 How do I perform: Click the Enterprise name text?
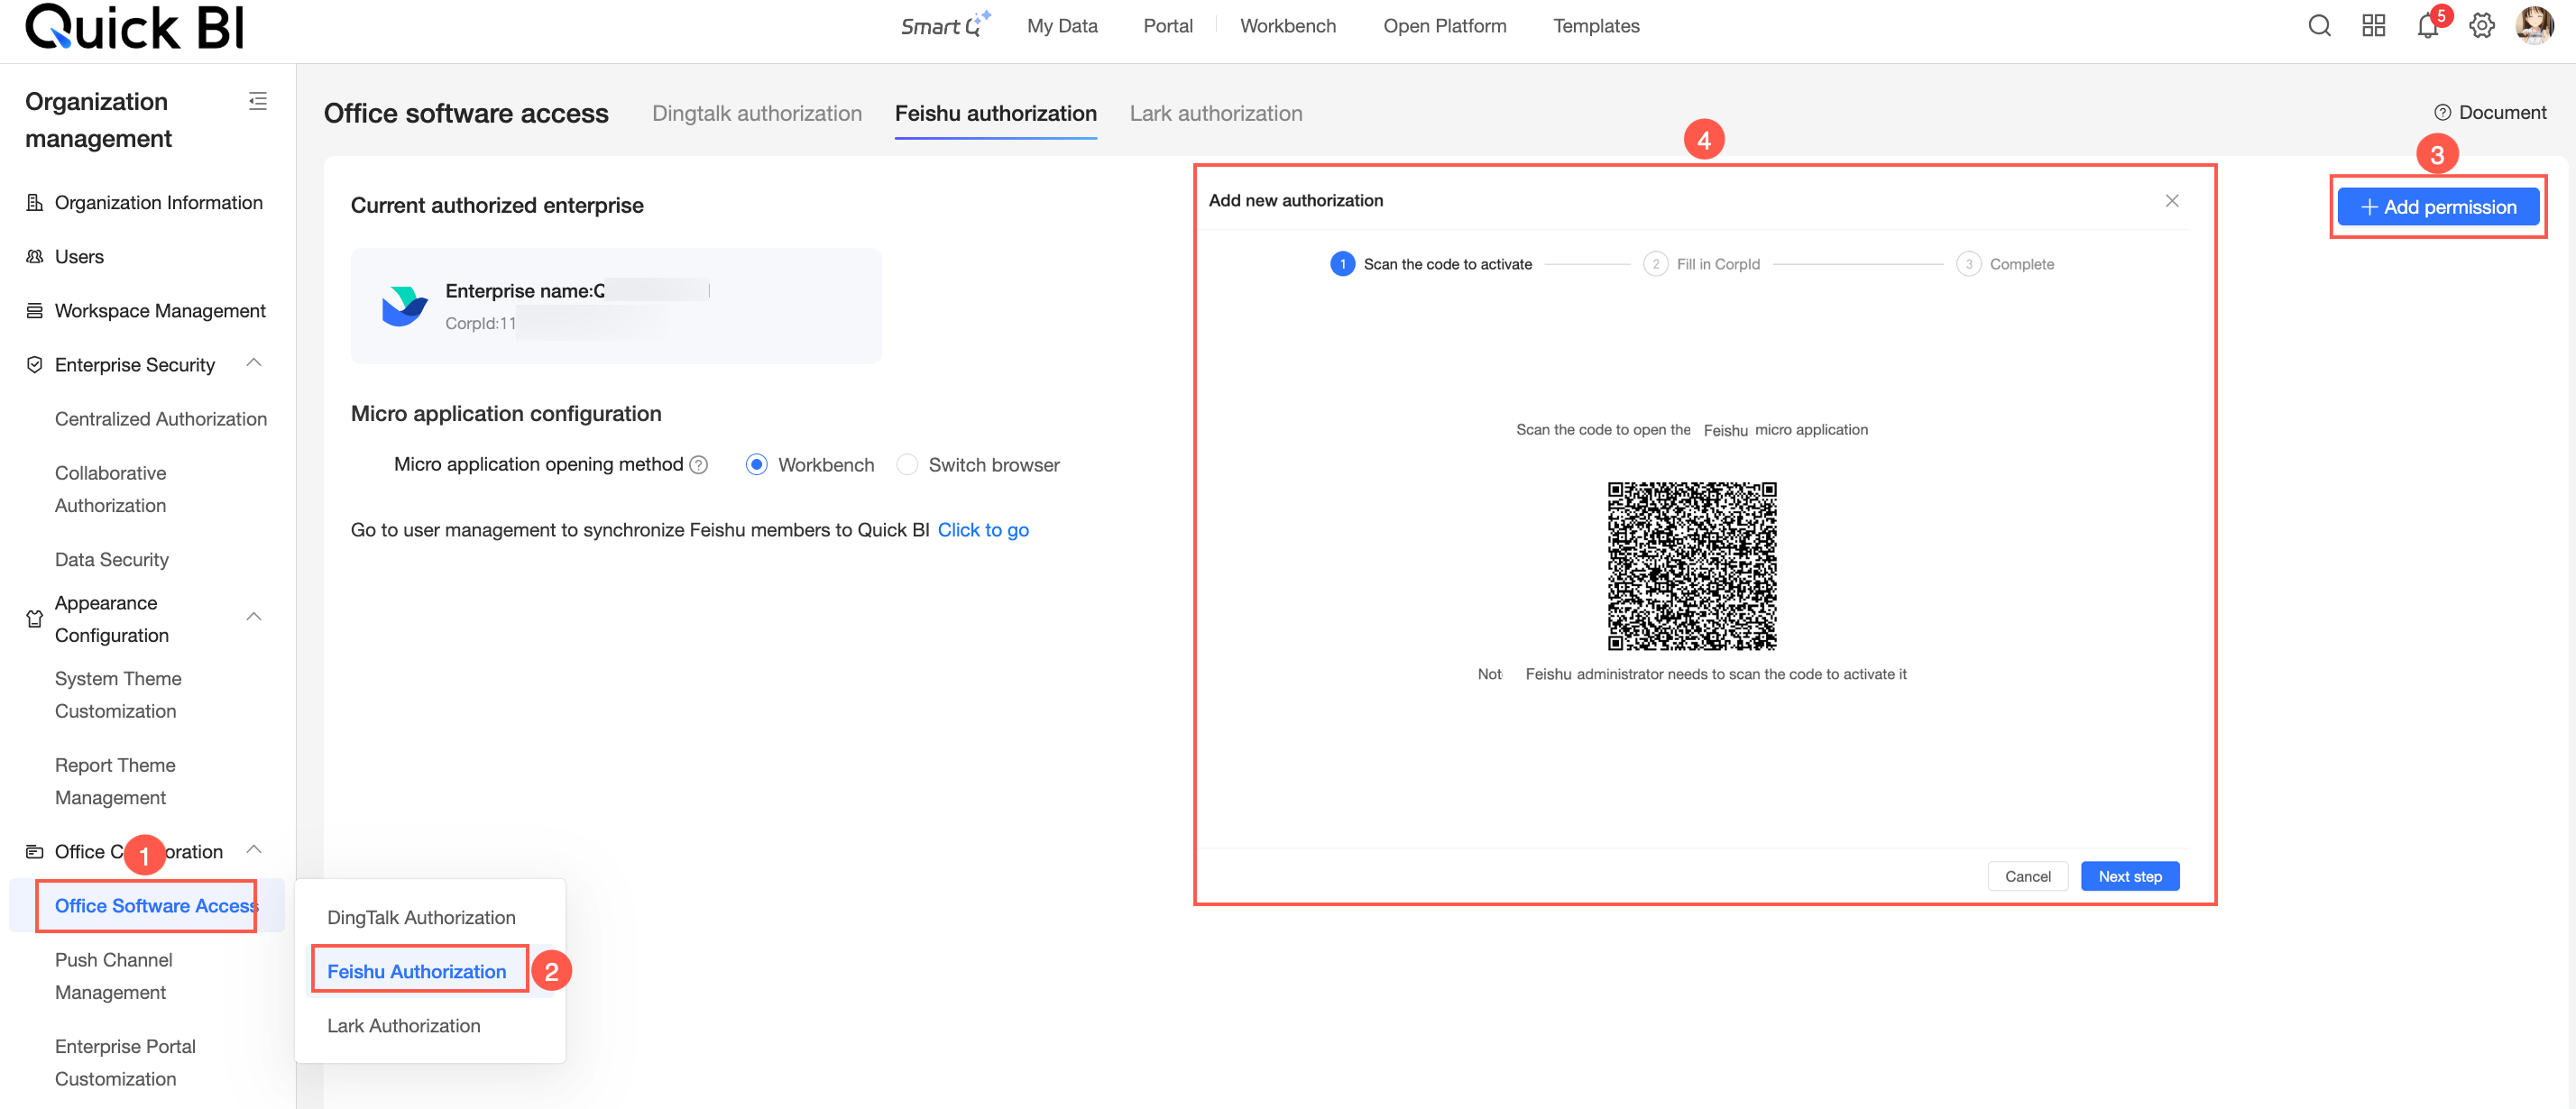click(x=525, y=291)
